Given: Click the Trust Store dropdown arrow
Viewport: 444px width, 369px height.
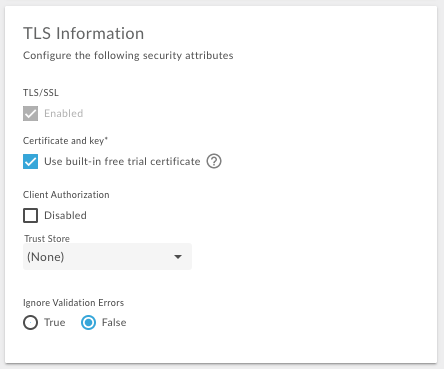Looking at the screenshot, I should pyautogui.click(x=178, y=257).
